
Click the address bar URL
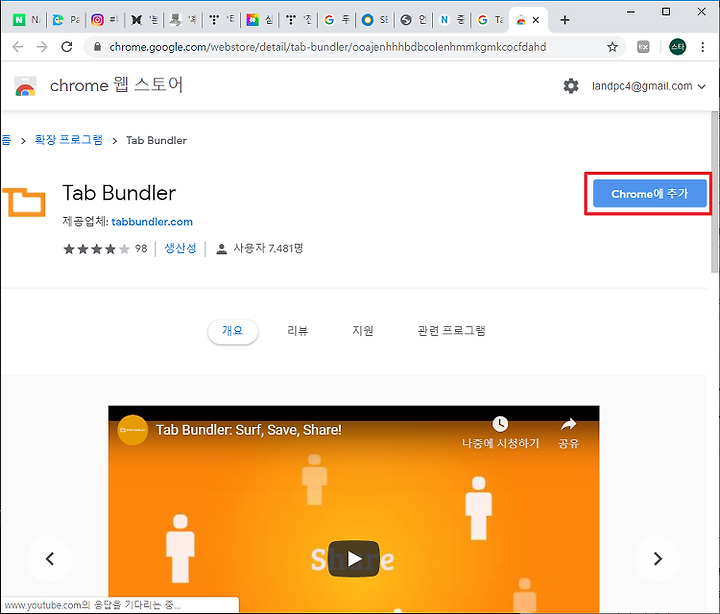click(328, 47)
